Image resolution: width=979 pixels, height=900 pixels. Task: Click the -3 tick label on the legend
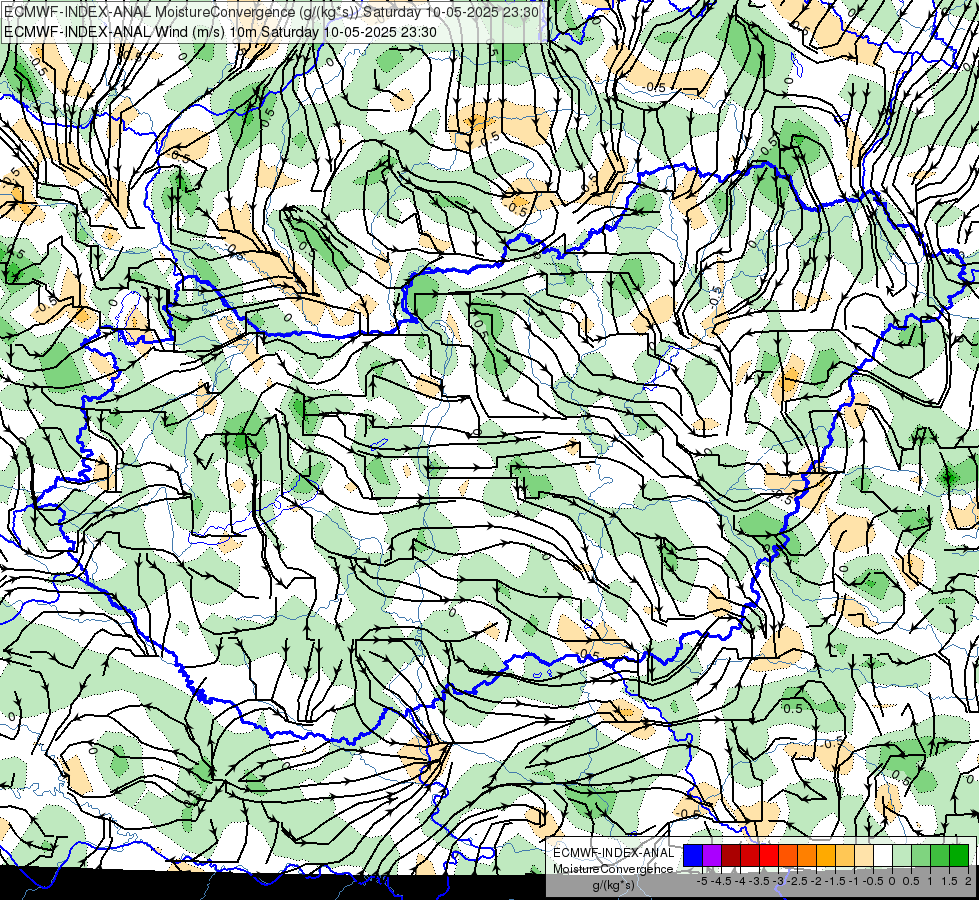778,881
